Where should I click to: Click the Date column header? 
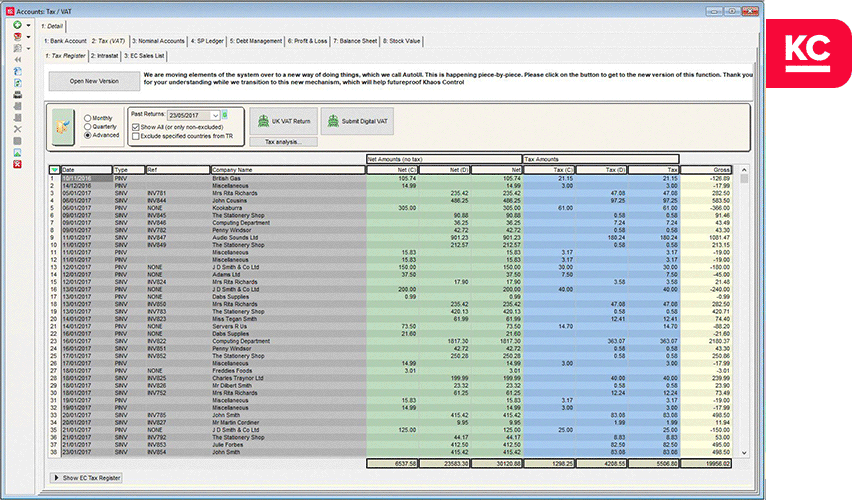[x=87, y=170]
